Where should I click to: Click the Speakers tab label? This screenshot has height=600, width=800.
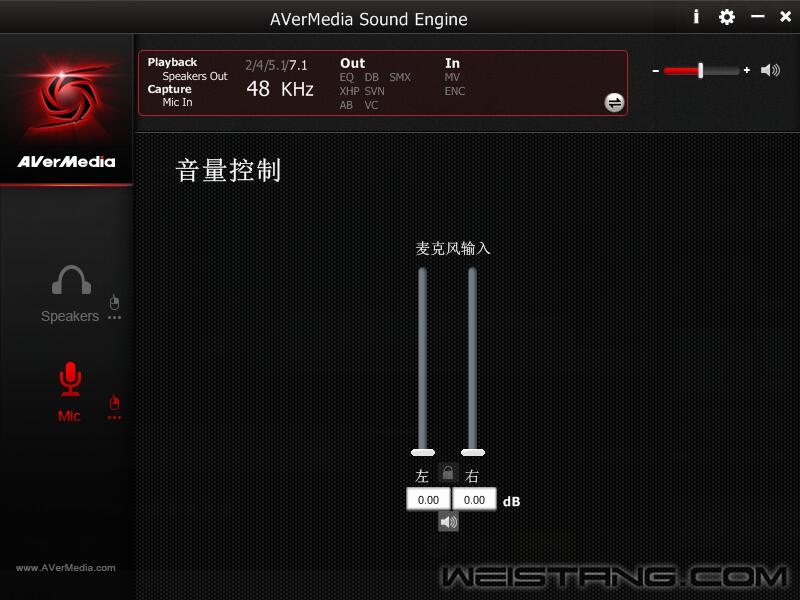[70, 316]
